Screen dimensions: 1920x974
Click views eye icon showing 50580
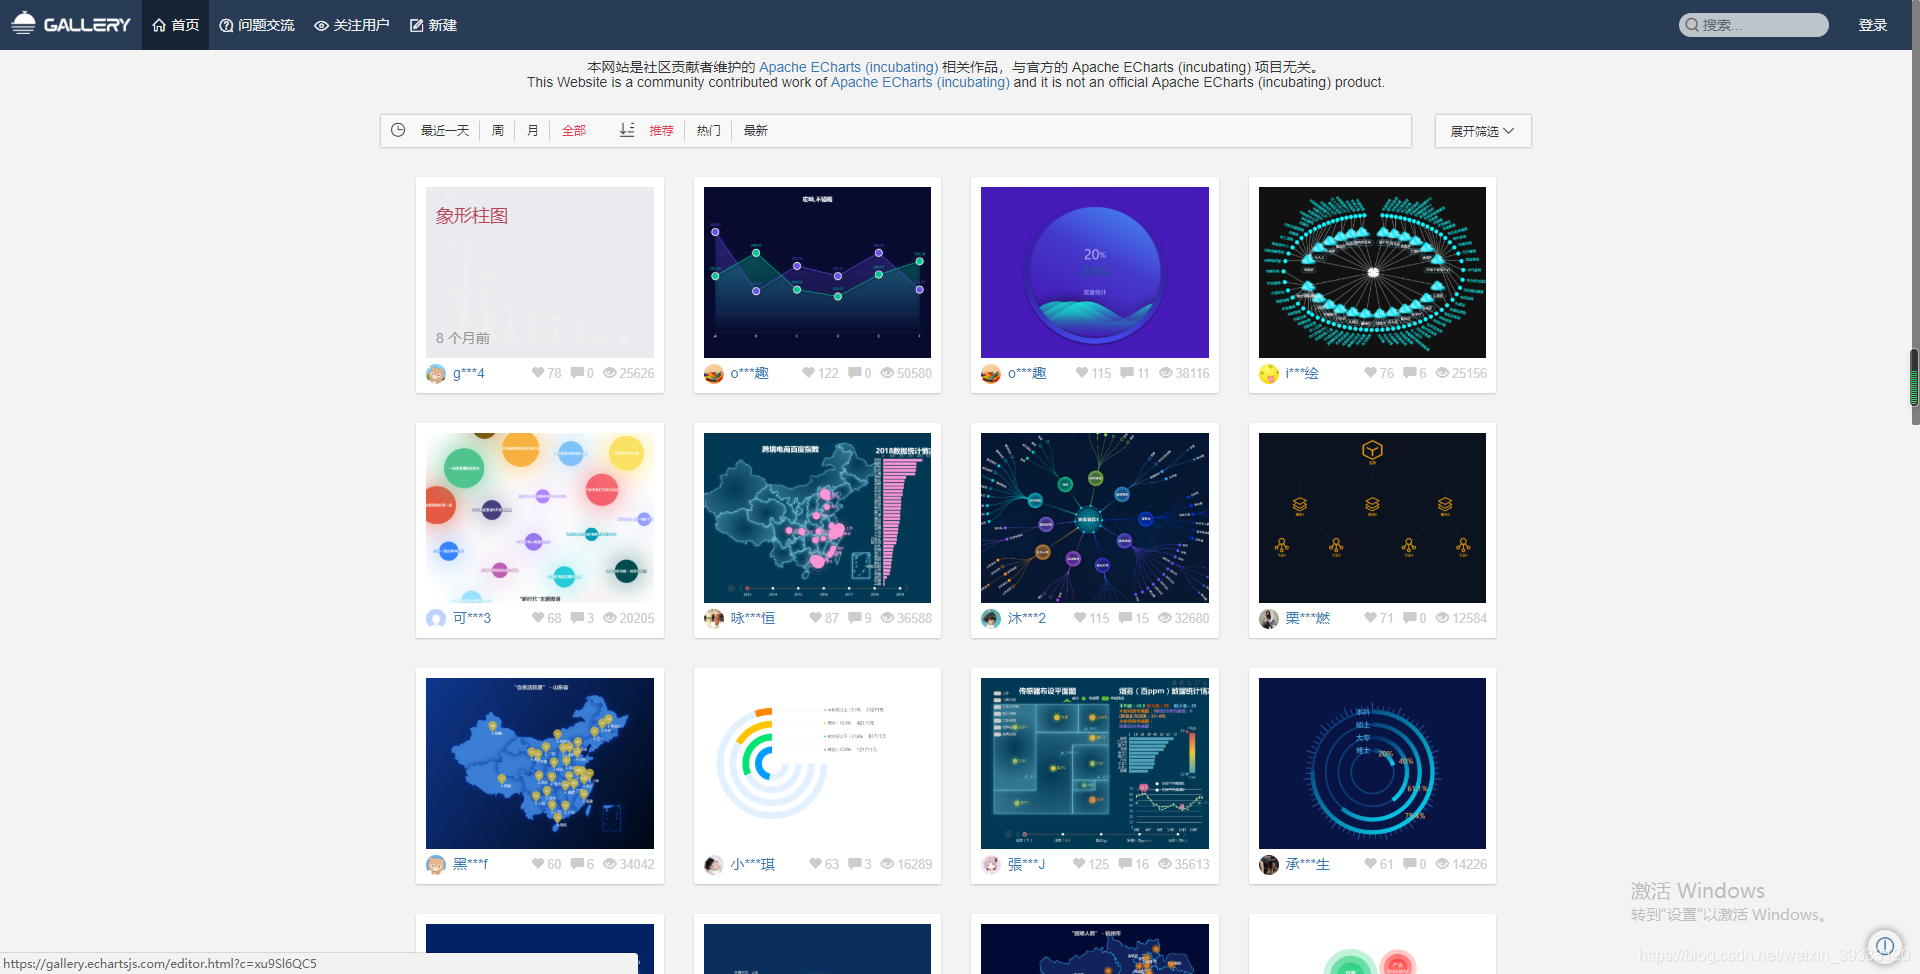pyautogui.click(x=887, y=373)
